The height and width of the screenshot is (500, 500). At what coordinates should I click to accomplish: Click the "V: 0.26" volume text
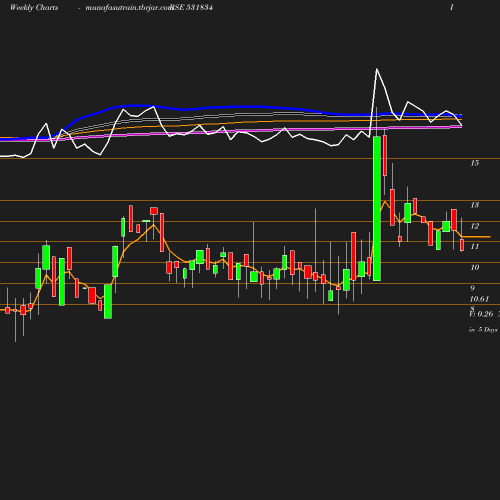coord(481,314)
